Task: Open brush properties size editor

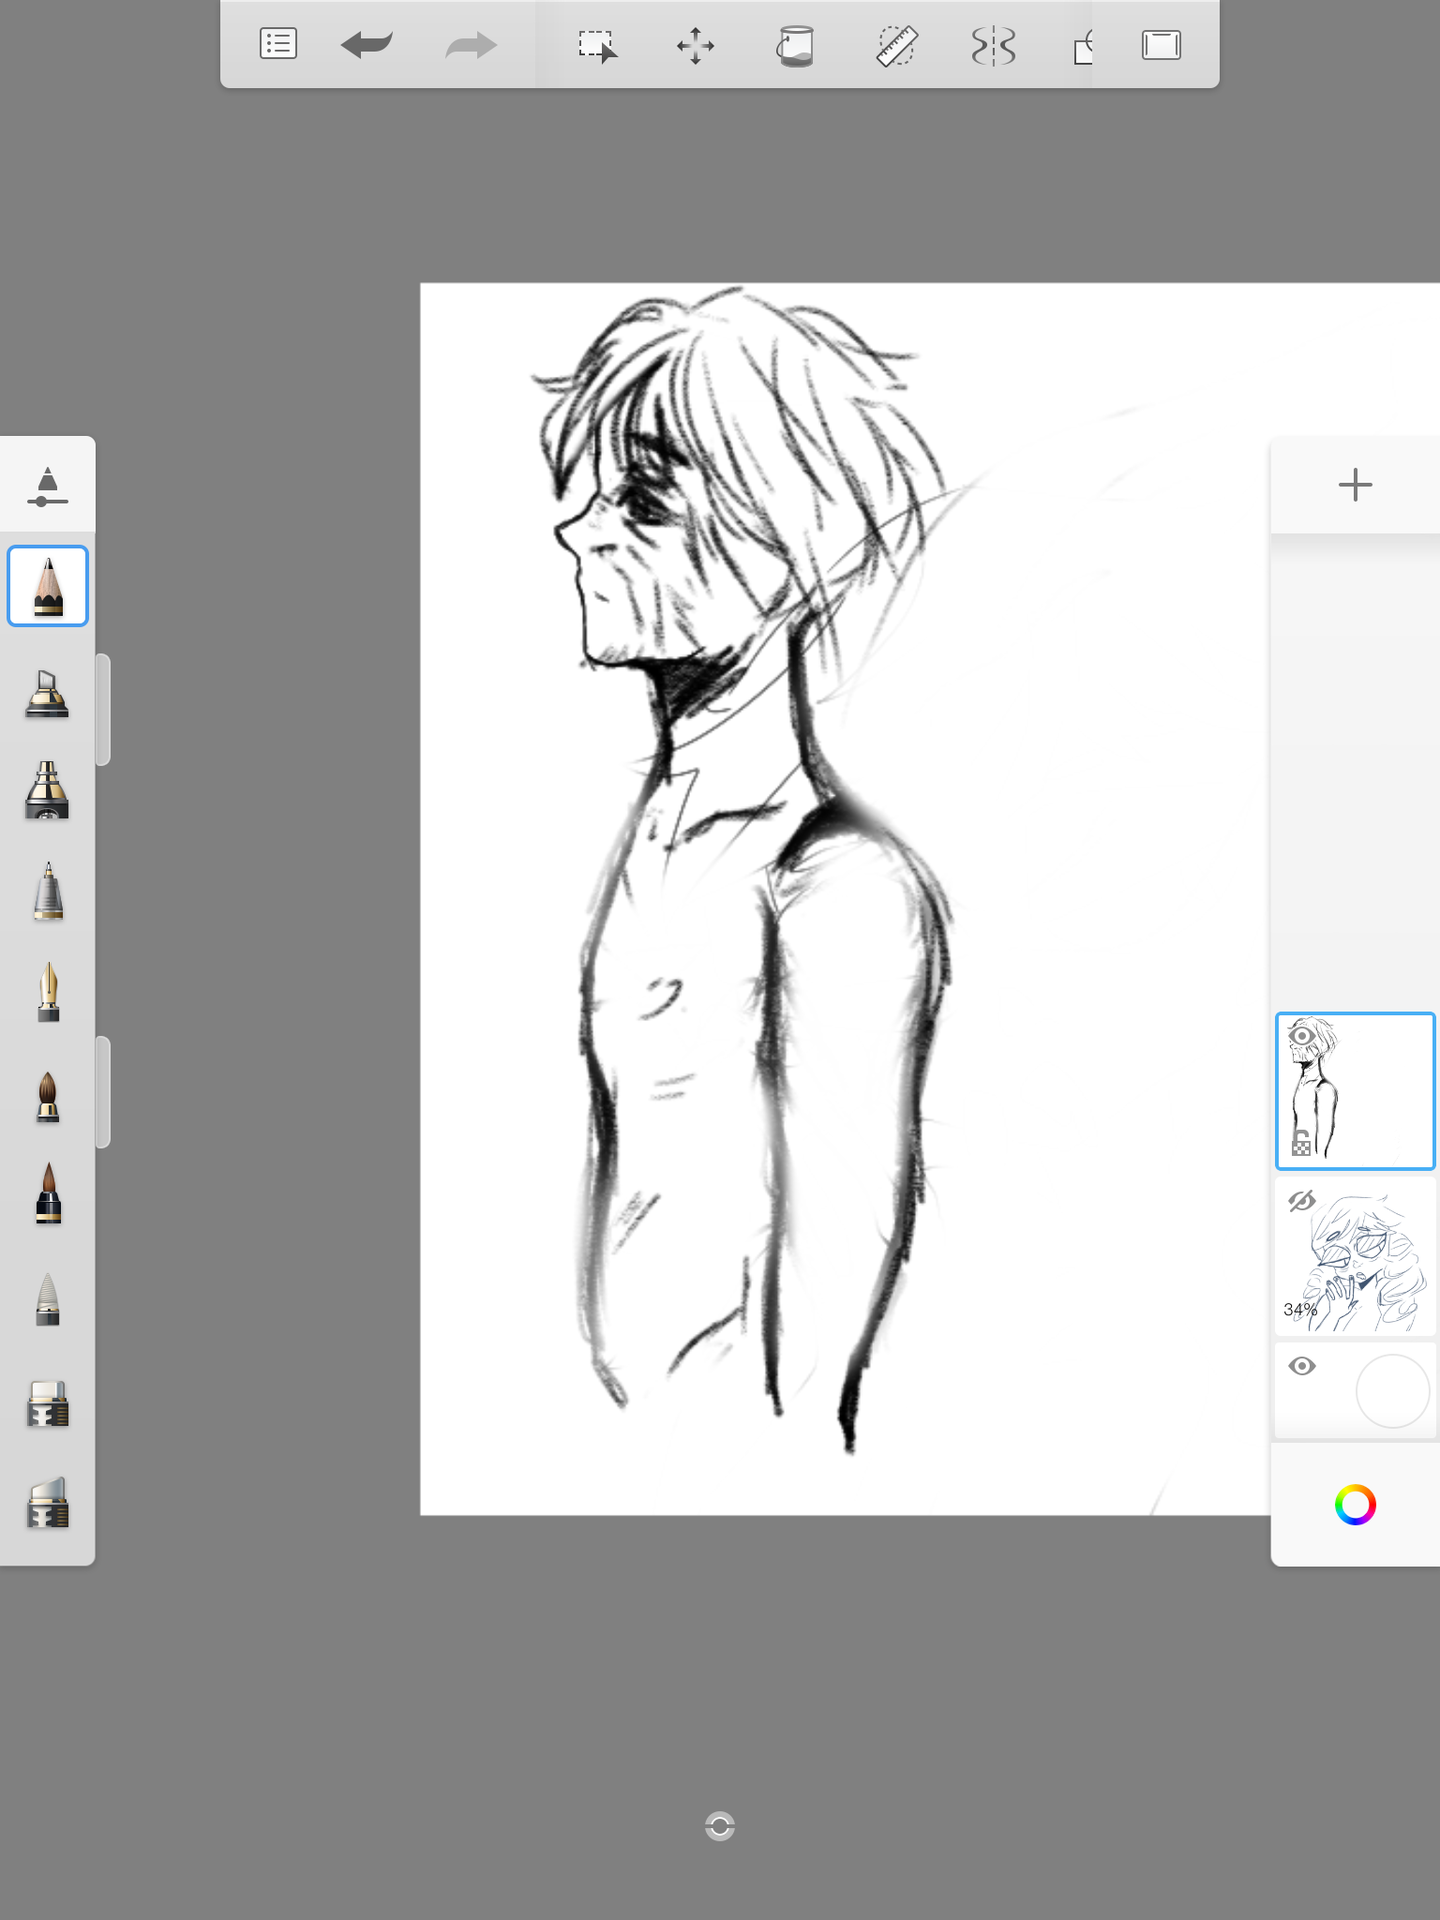Action: [x=47, y=486]
